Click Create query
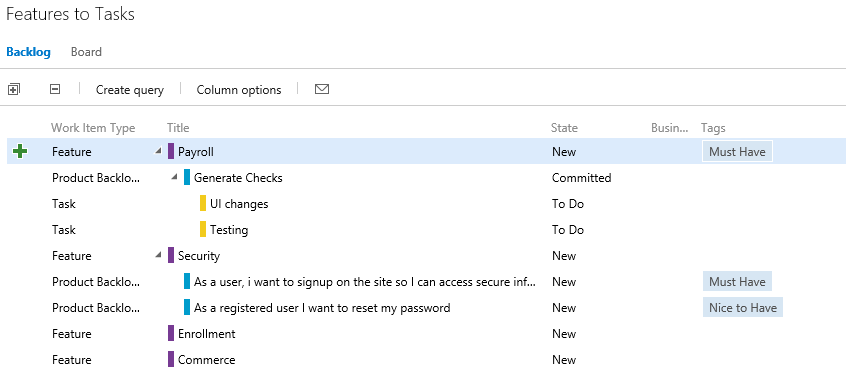 (130, 90)
